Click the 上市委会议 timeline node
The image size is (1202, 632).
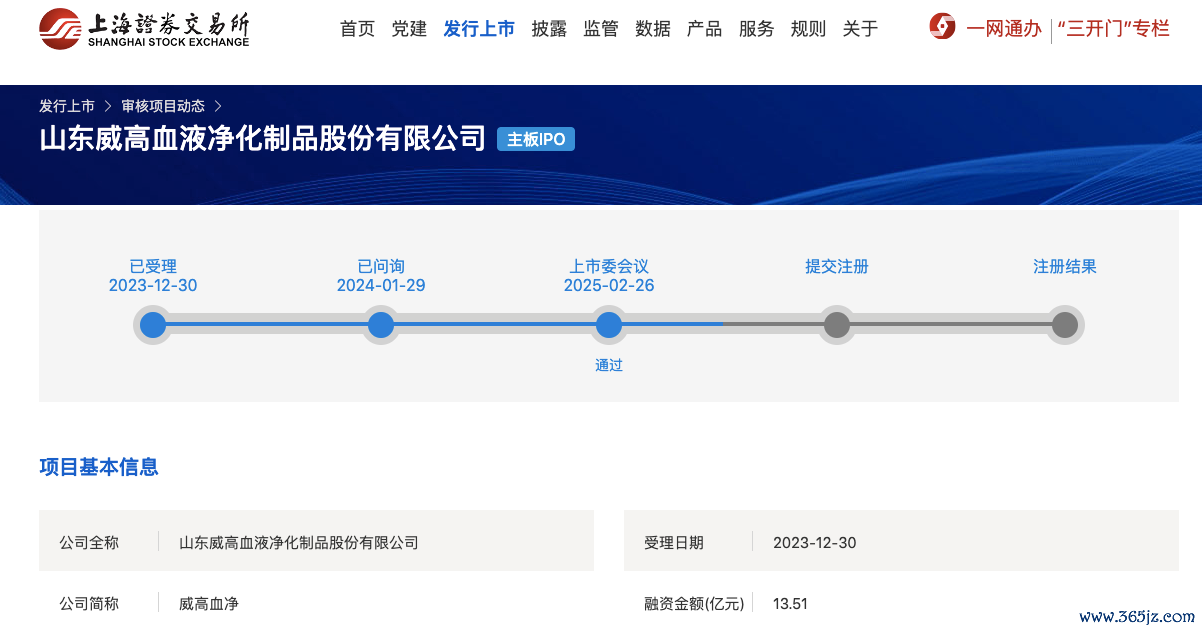tap(609, 325)
